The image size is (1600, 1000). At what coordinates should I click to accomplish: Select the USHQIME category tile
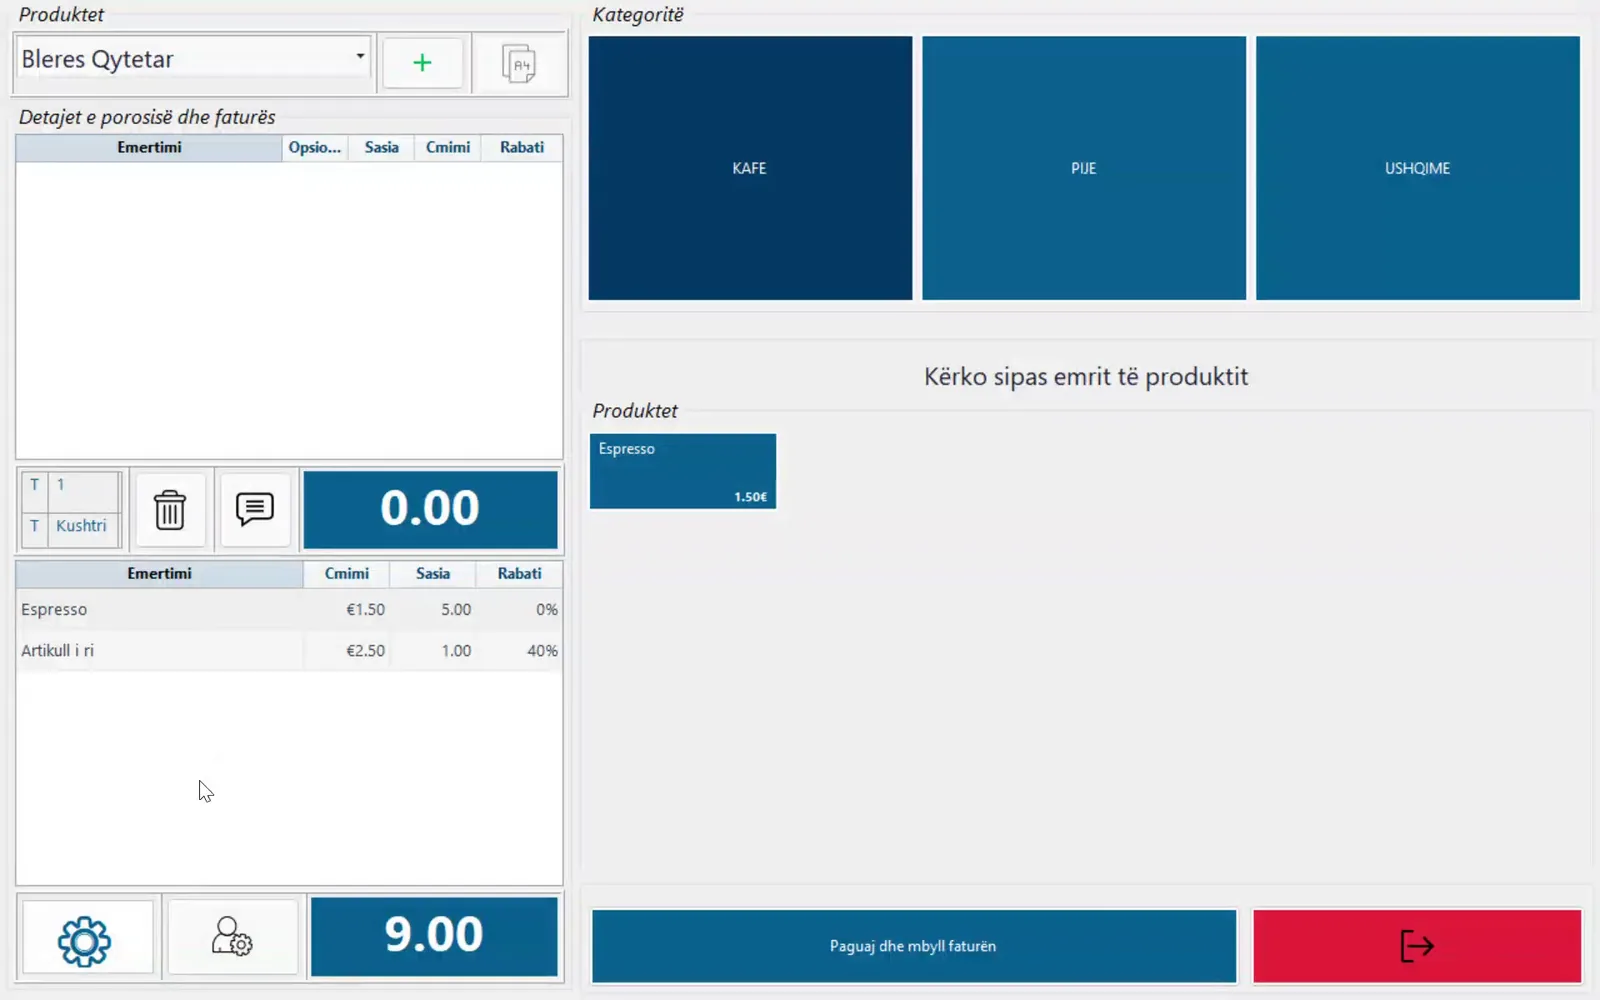click(x=1418, y=168)
